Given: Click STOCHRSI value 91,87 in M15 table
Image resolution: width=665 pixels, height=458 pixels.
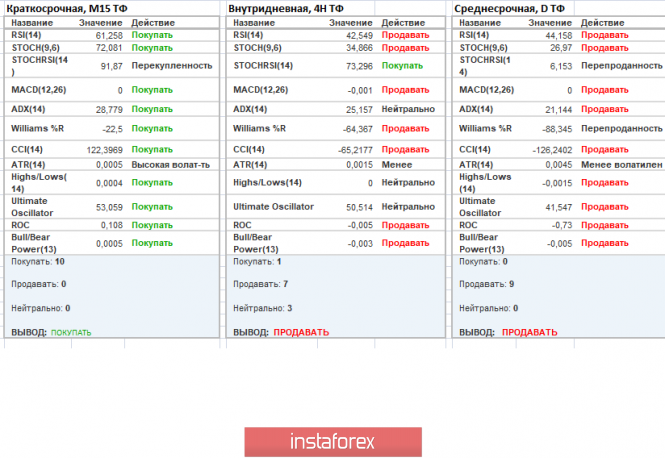Looking at the screenshot, I should [x=112, y=66].
